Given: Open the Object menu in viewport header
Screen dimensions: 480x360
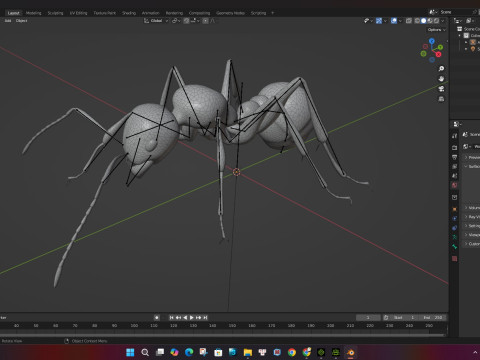Looking at the screenshot, I should point(21,21).
